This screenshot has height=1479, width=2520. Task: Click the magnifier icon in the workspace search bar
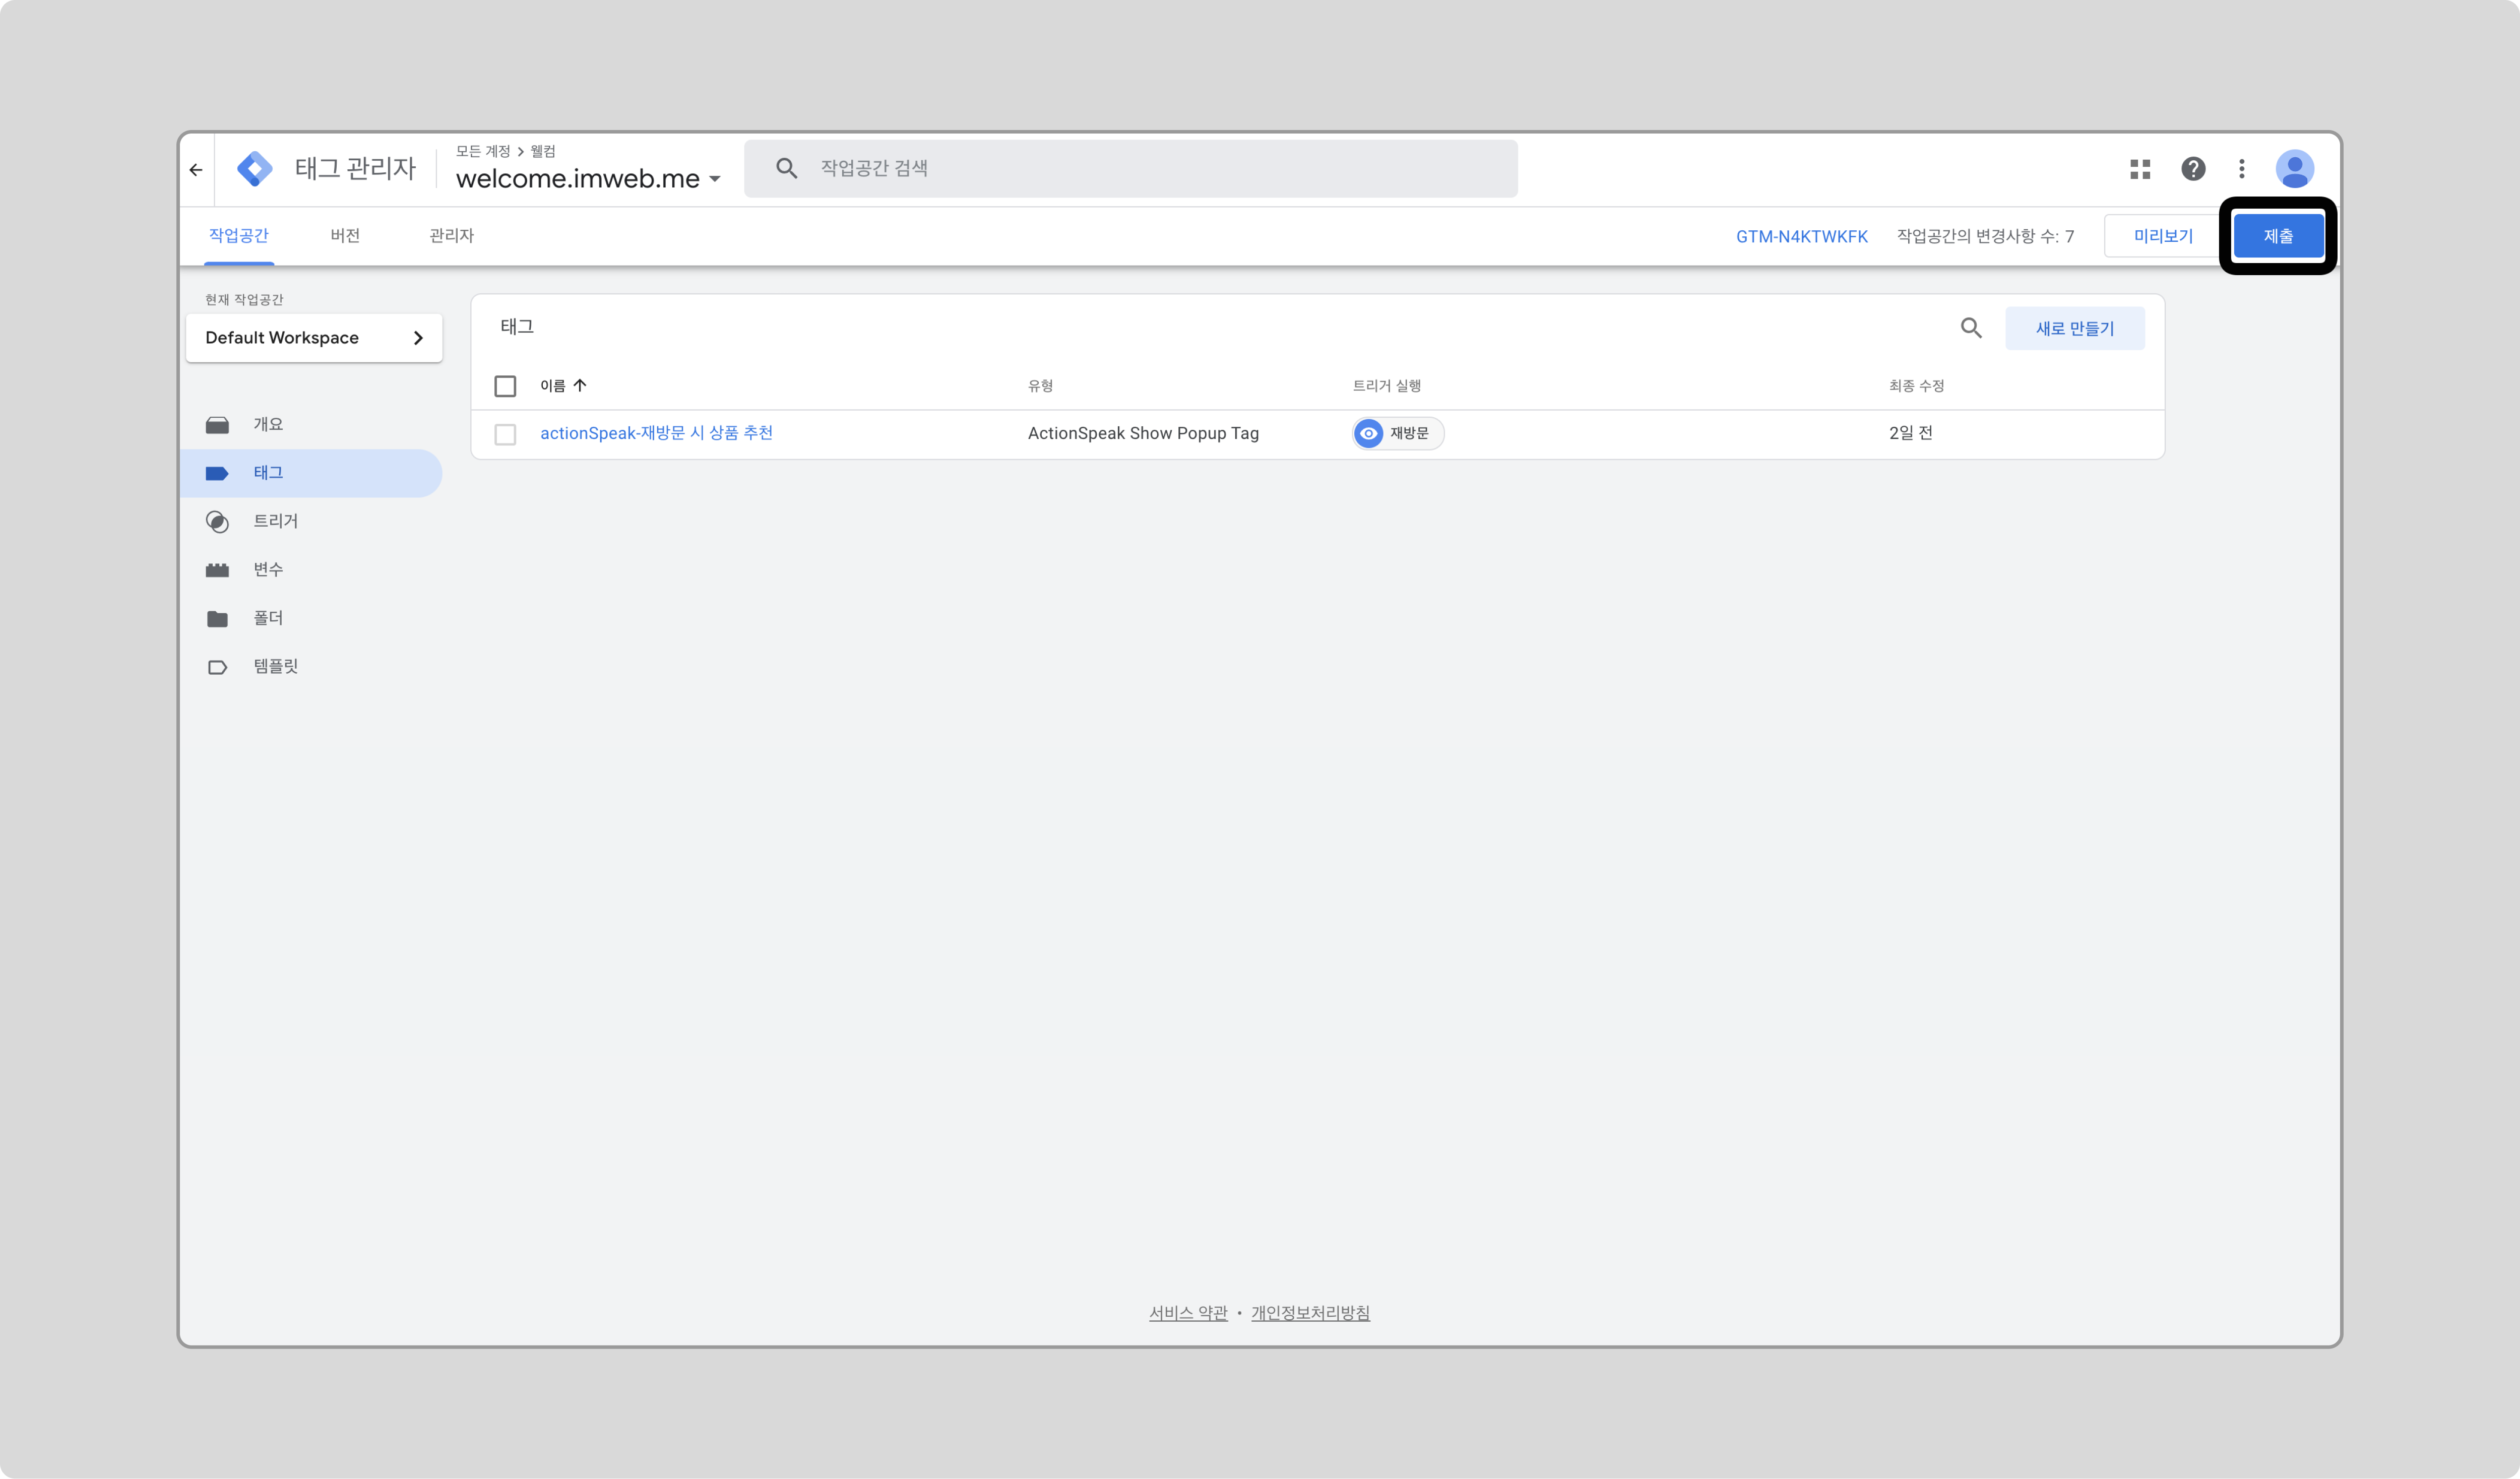click(x=786, y=168)
